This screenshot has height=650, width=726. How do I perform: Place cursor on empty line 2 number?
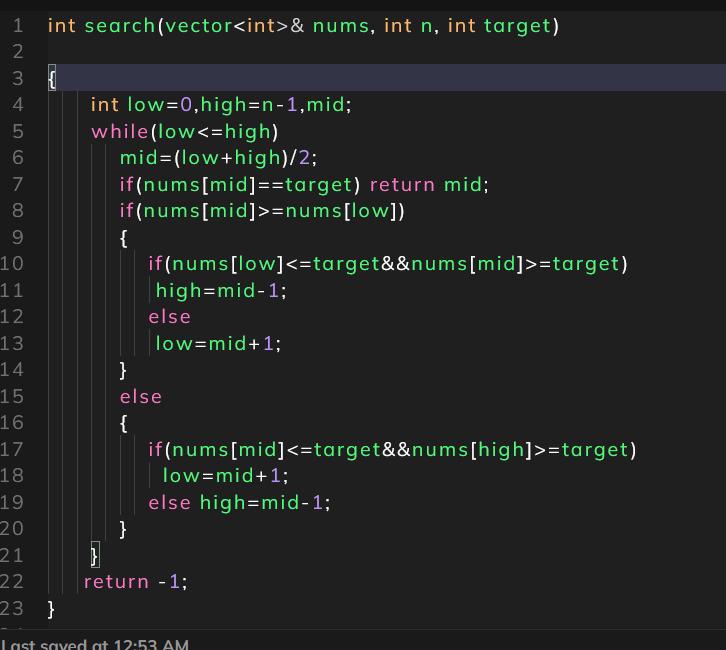click(18, 51)
